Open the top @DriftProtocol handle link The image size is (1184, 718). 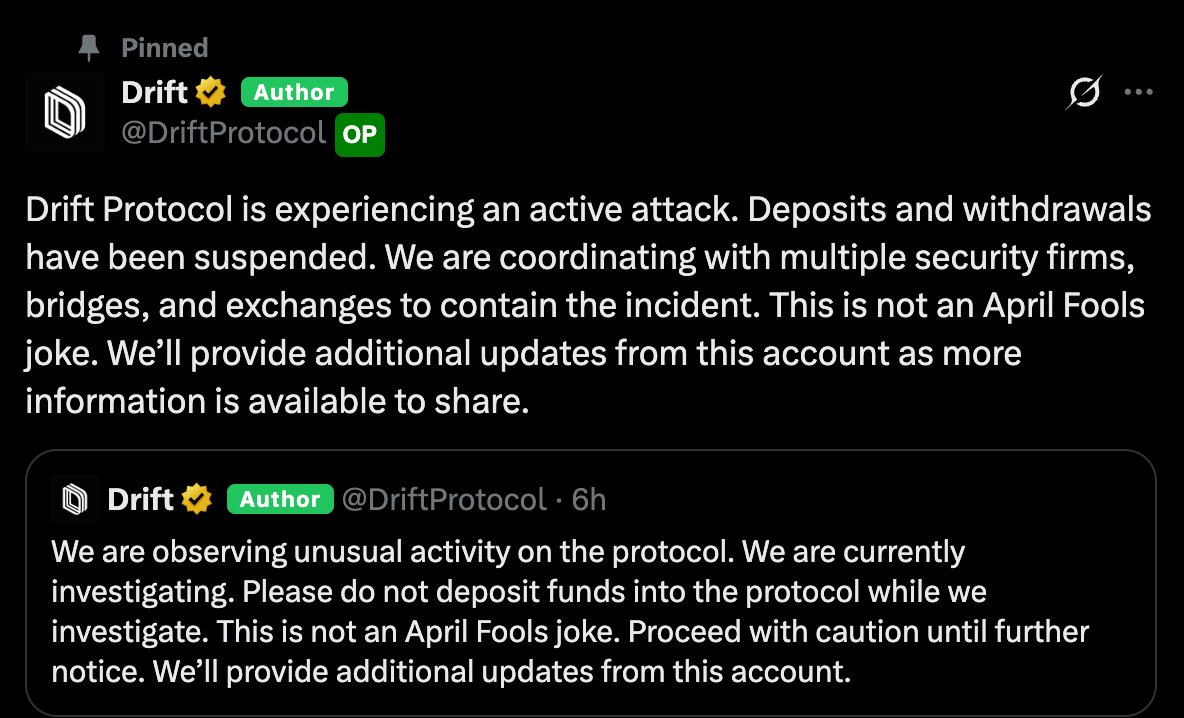[x=224, y=133]
